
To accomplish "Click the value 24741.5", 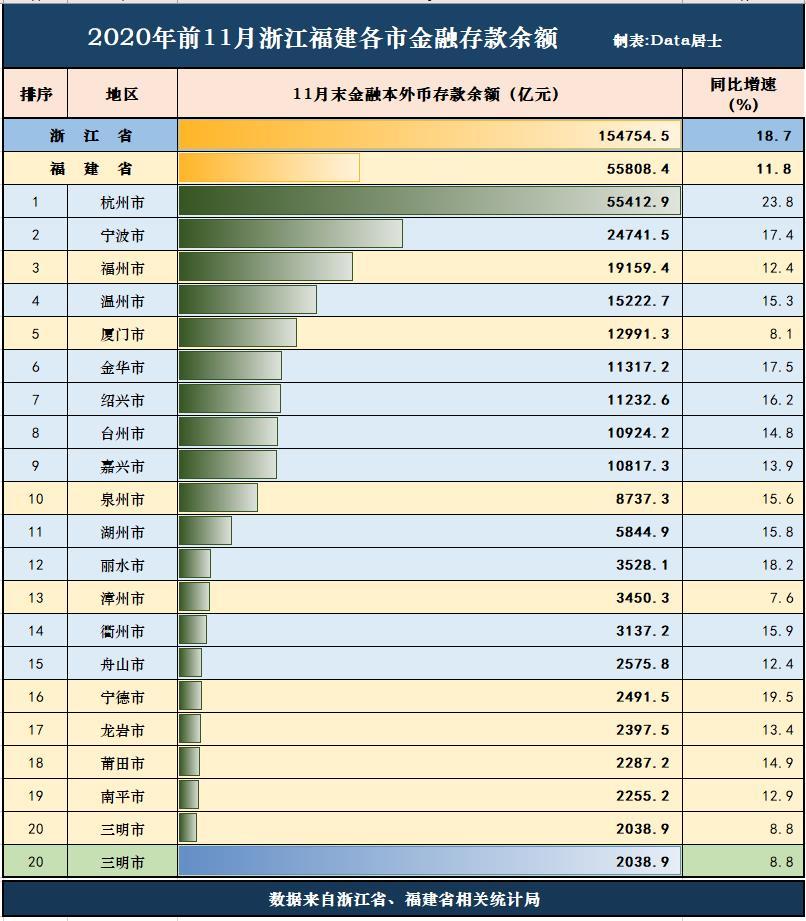I will pos(638,234).
